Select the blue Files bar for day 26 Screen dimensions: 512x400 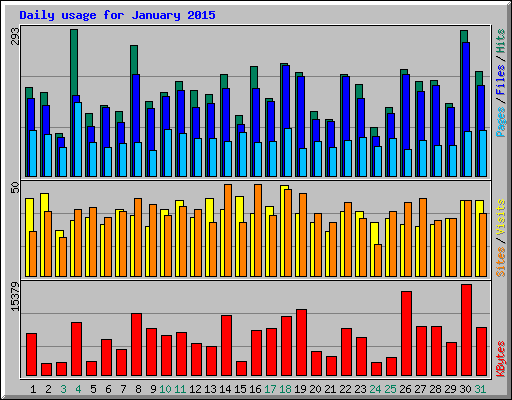pos(406,112)
